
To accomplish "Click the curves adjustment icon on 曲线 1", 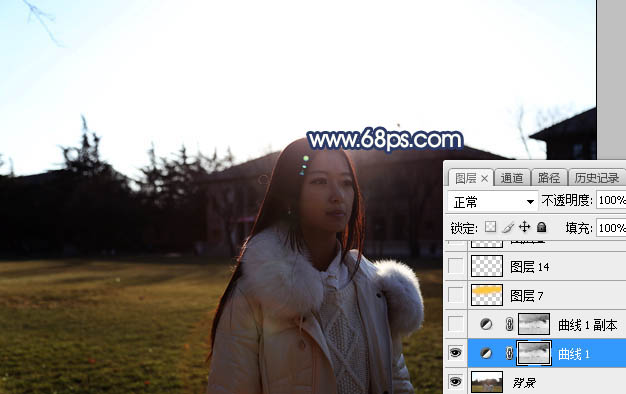I will tap(486, 353).
